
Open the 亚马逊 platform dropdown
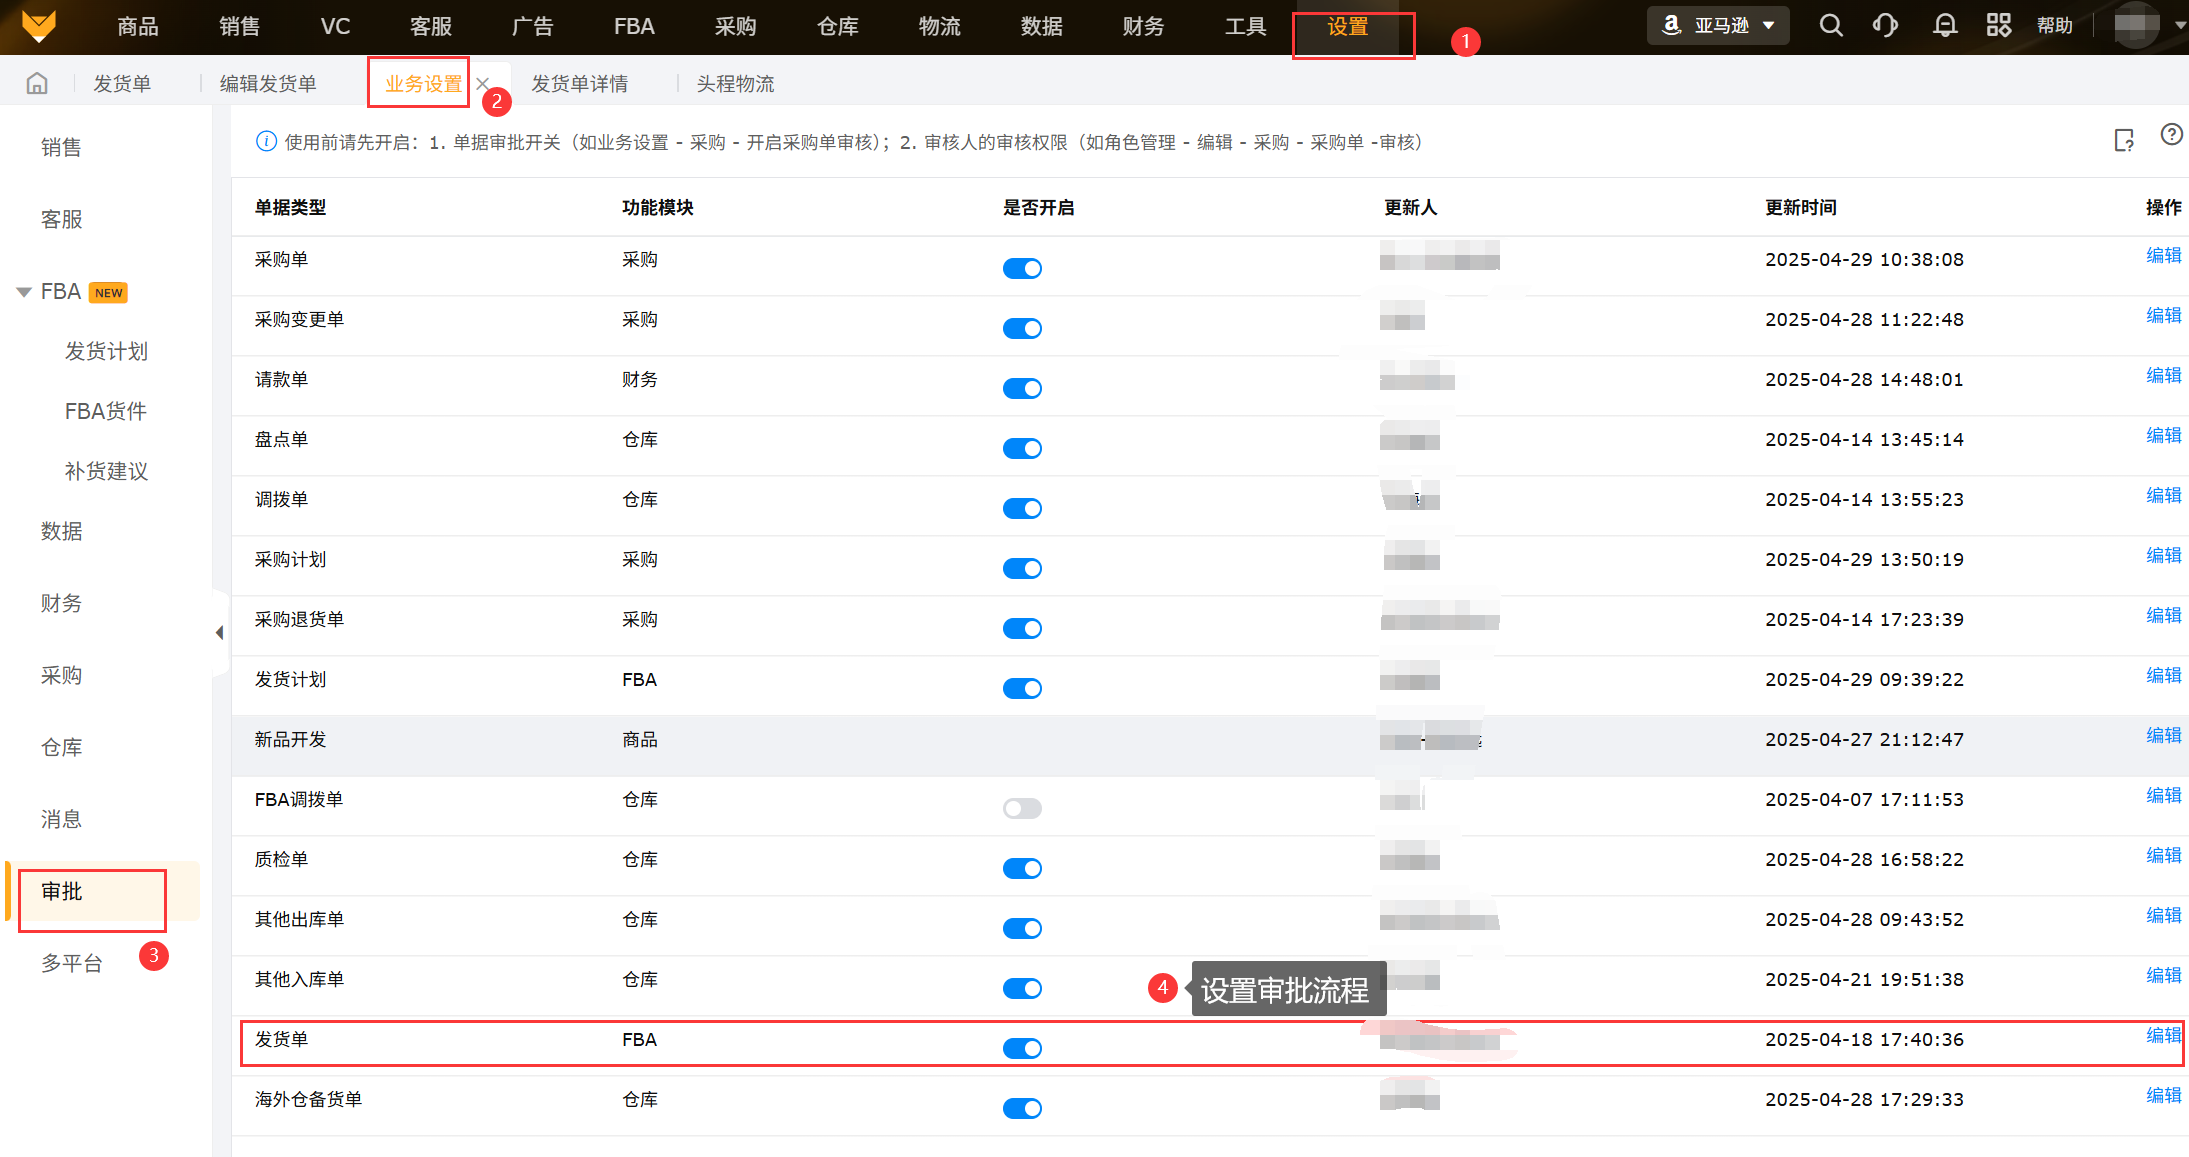click(x=1718, y=26)
